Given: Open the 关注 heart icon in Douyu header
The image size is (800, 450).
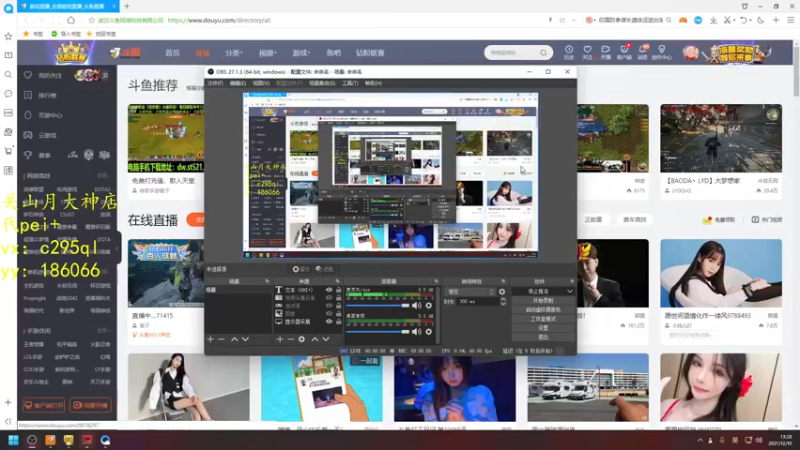Looking at the screenshot, I should (x=587, y=52).
